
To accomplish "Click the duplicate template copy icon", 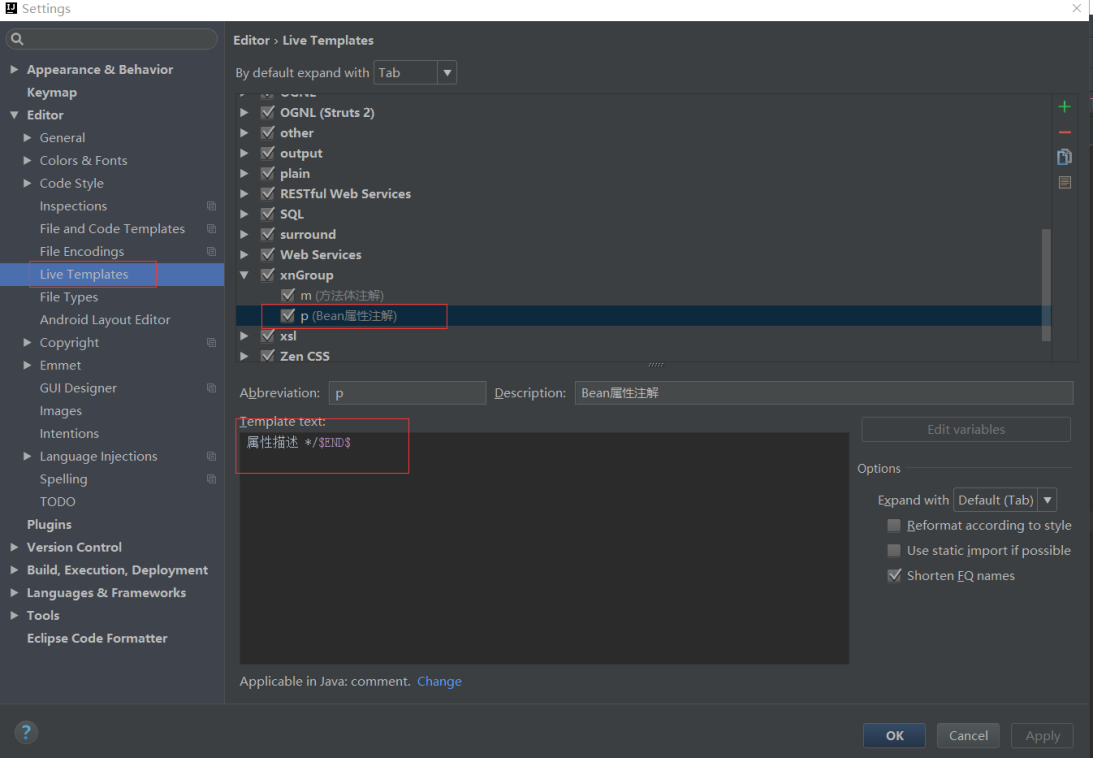I will (1064, 157).
